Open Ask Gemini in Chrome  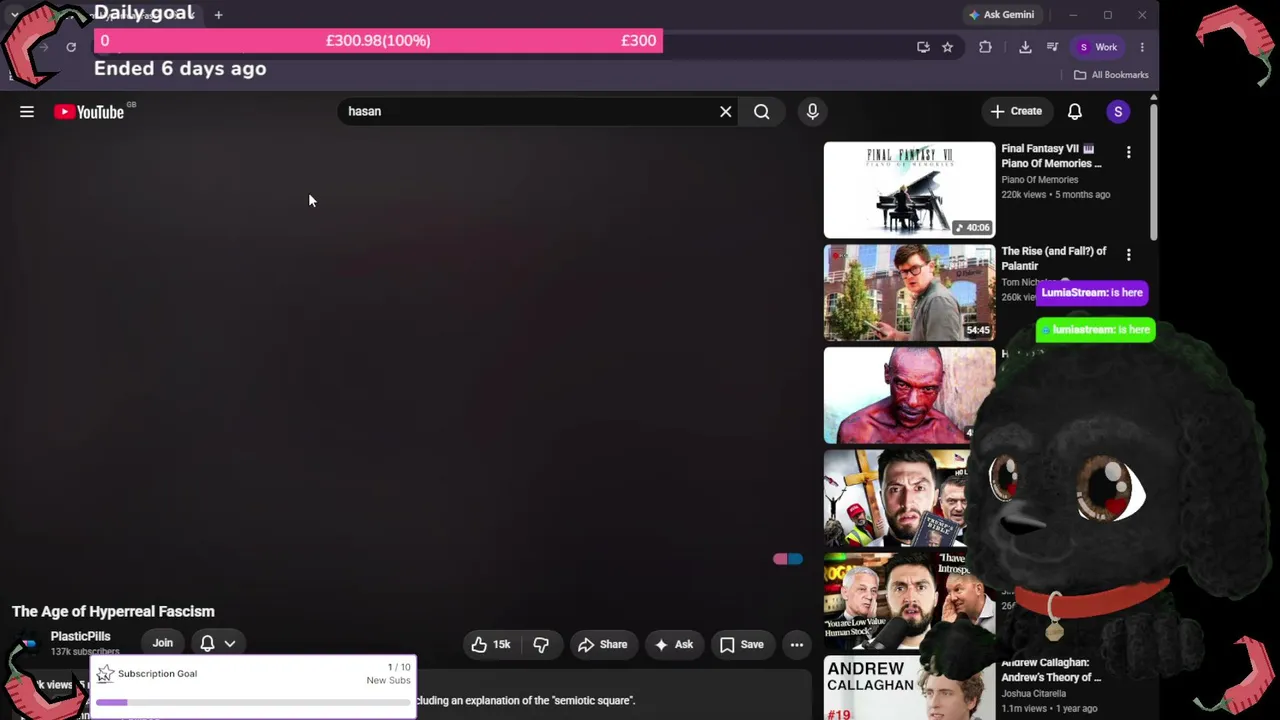click(1001, 15)
